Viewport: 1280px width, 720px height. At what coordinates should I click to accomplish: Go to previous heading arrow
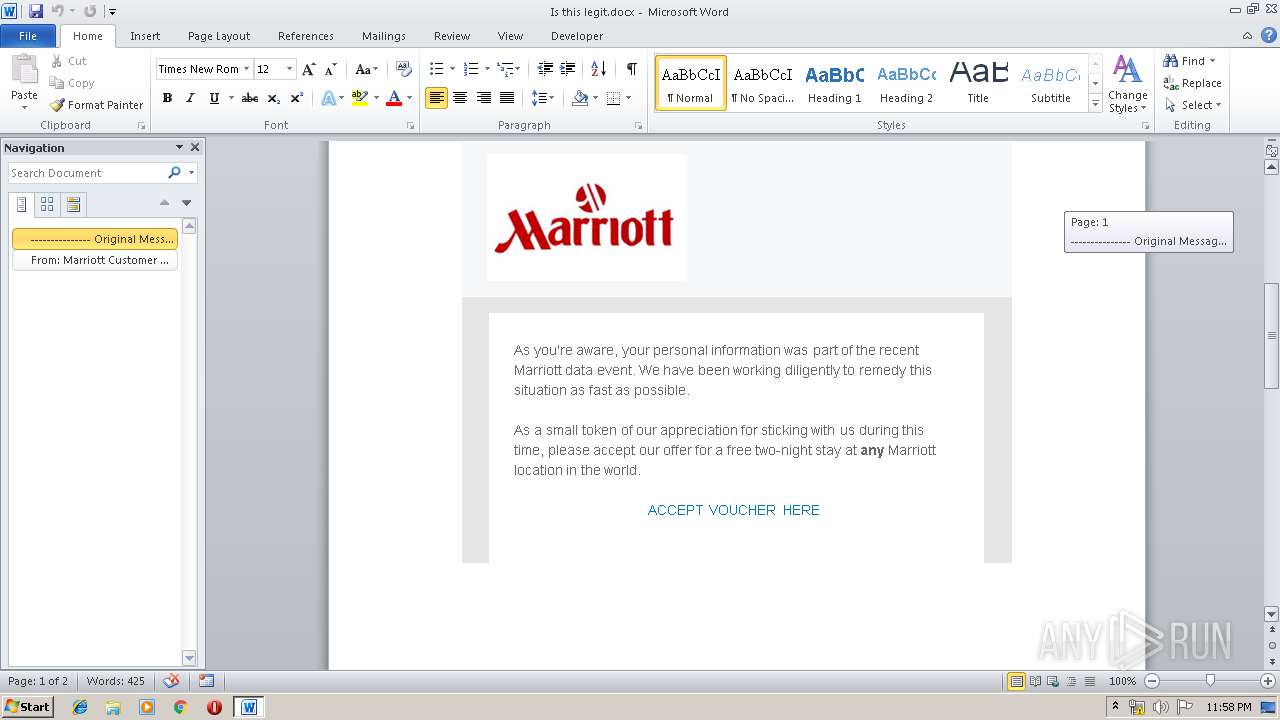coord(165,203)
